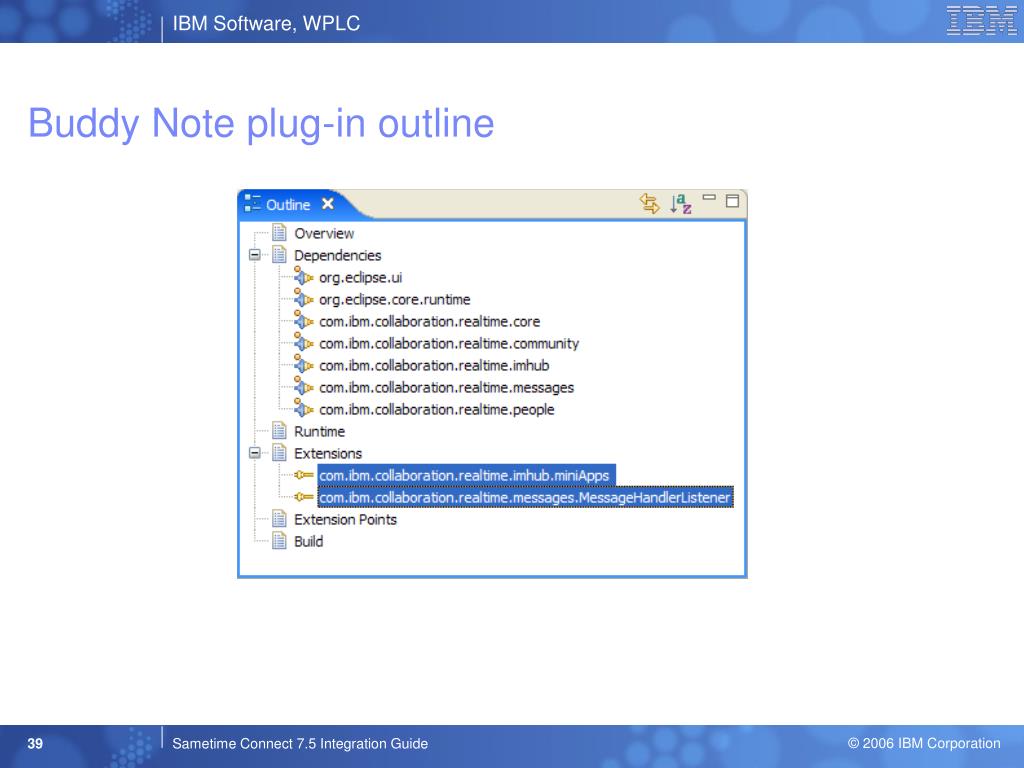The height and width of the screenshot is (768, 1024).
Task: Select com.ibm.collaboration.realtime.core dependency
Action: (x=430, y=321)
